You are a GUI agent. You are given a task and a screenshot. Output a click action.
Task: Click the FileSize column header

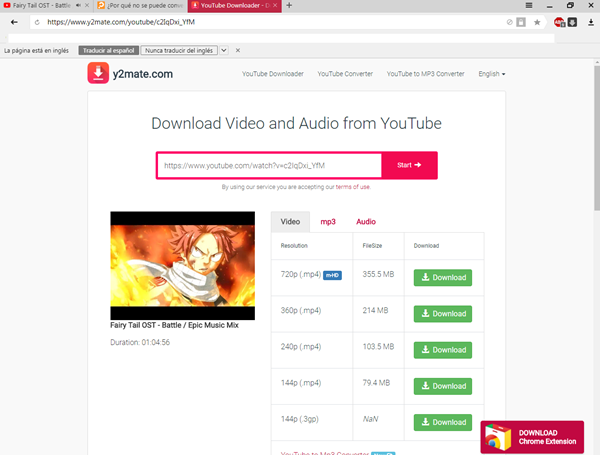pyautogui.click(x=372, y=246)
